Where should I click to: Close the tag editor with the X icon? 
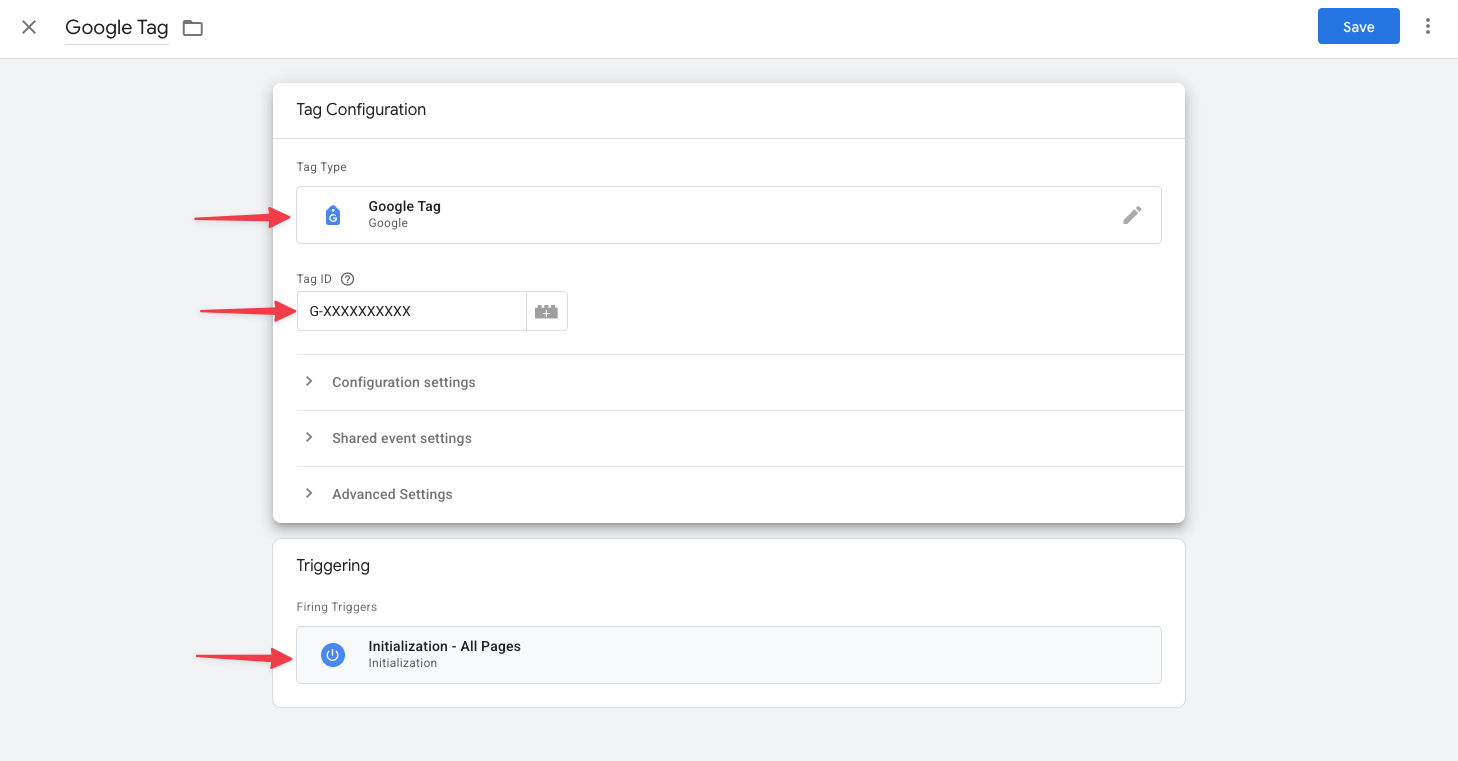click(29, 27)
